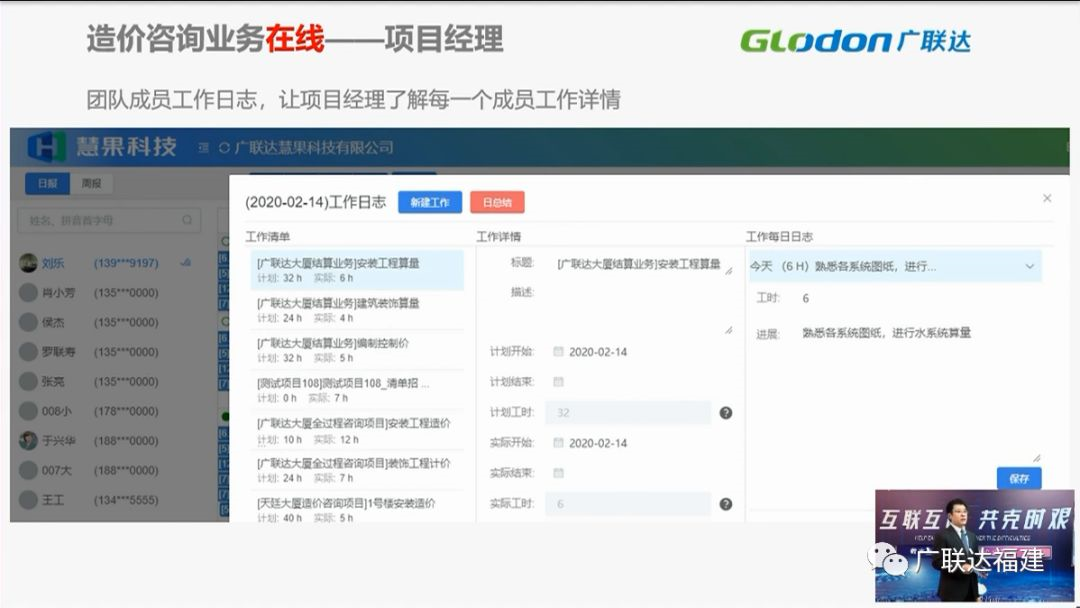Collapse the 今天 (6 H) log entry chevron
Image resolution: width=1080 pixels, height=608 pixels.
point(1030,266)
